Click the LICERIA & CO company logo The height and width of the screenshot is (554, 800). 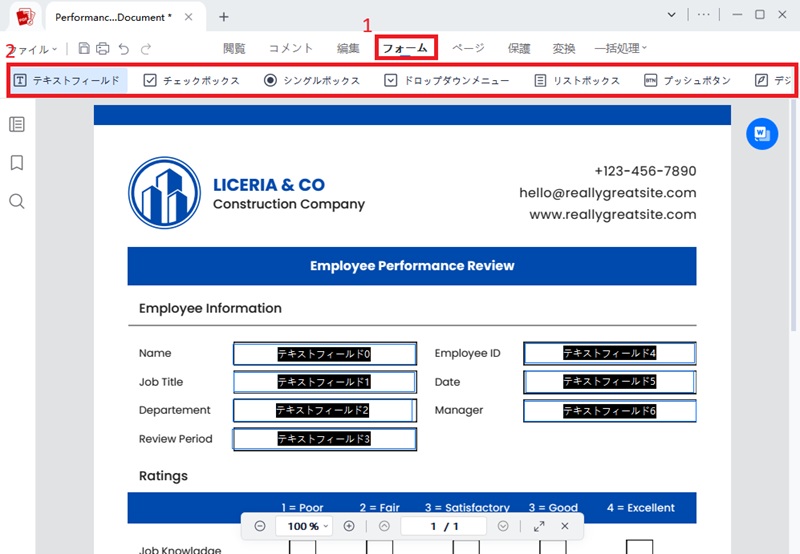pyautogui.click(x=164, y=192)
